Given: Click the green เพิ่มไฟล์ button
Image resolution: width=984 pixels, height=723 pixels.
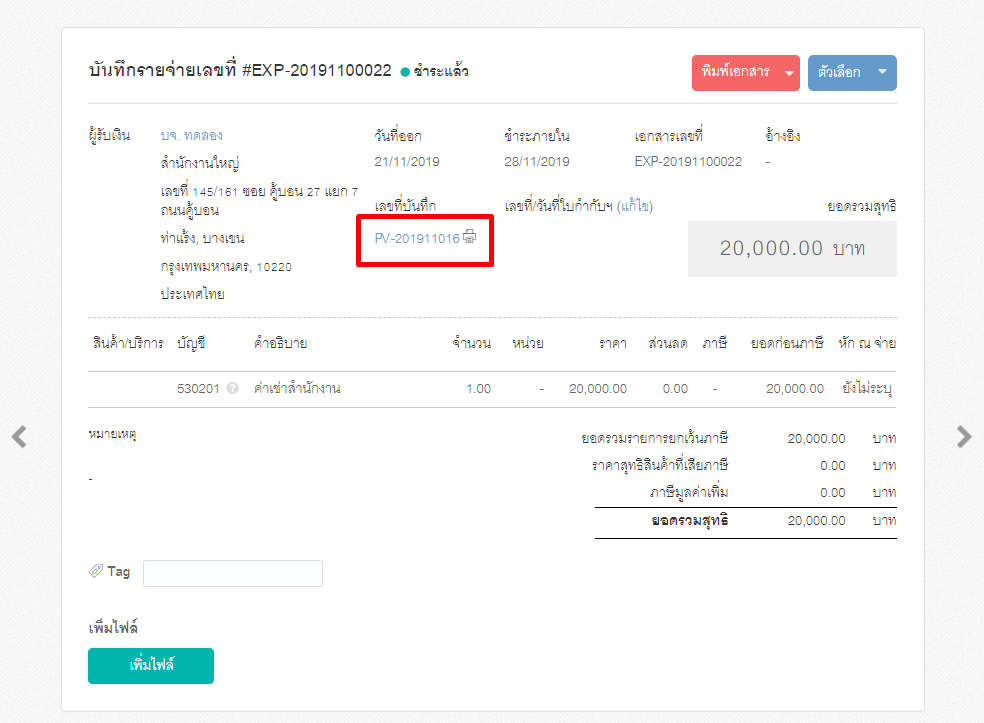Looking at the screenshot, I should click(151, 665).
